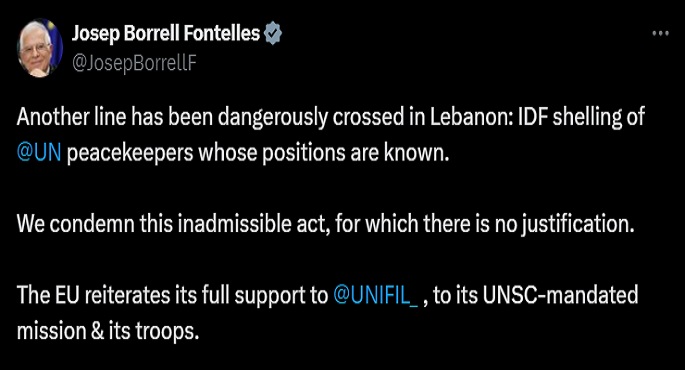Image resolution: width=685 pixels, height=370 pixels.
Task: Click the display name Josep Borrell Fontelles
Action: [x=166, y=34]
